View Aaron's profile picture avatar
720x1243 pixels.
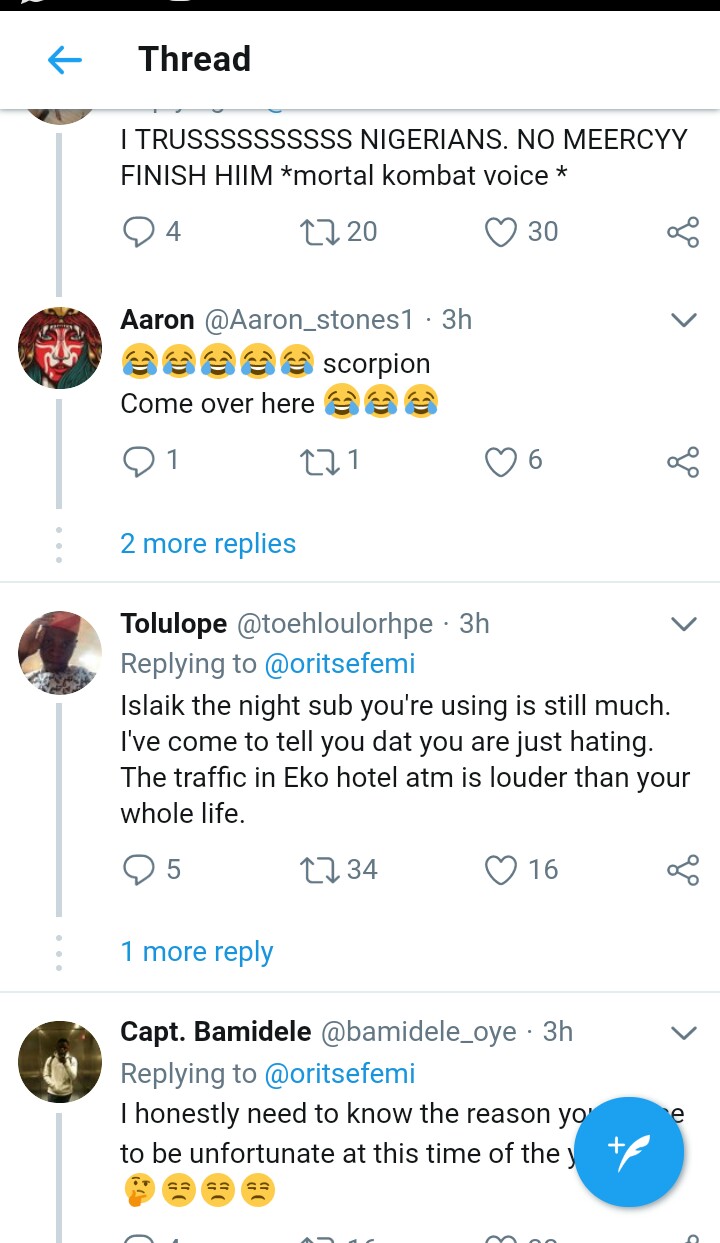click(60, 348)
